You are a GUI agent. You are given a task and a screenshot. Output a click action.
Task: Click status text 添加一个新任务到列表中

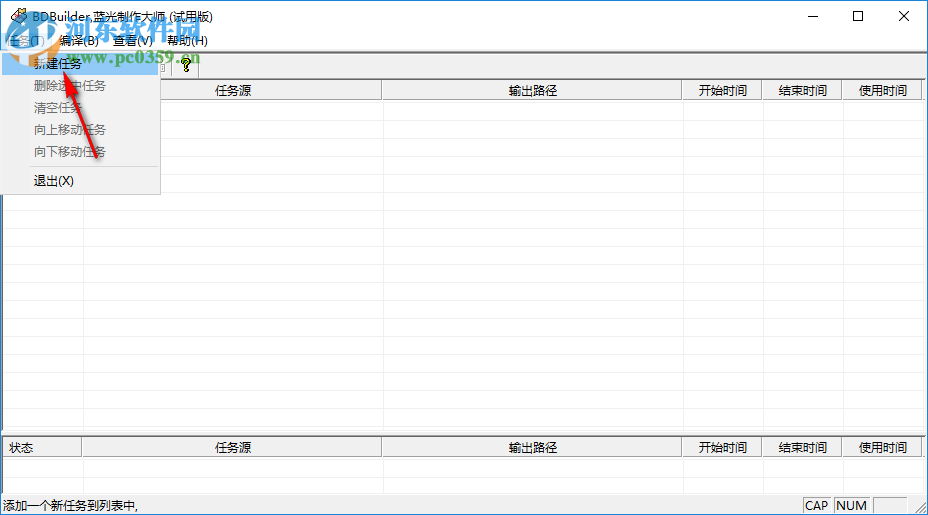click(x=70, y=506)
